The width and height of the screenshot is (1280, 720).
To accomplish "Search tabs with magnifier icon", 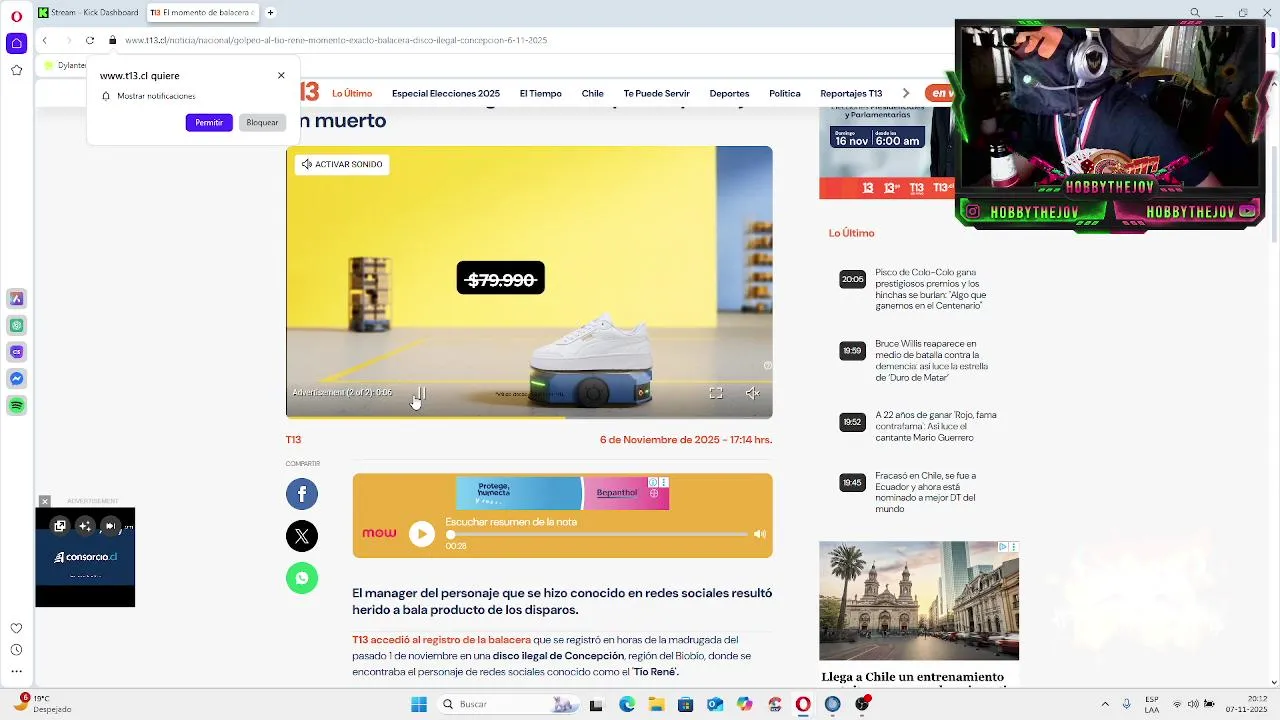I will pyautogui.click(x=1195, y=12).
